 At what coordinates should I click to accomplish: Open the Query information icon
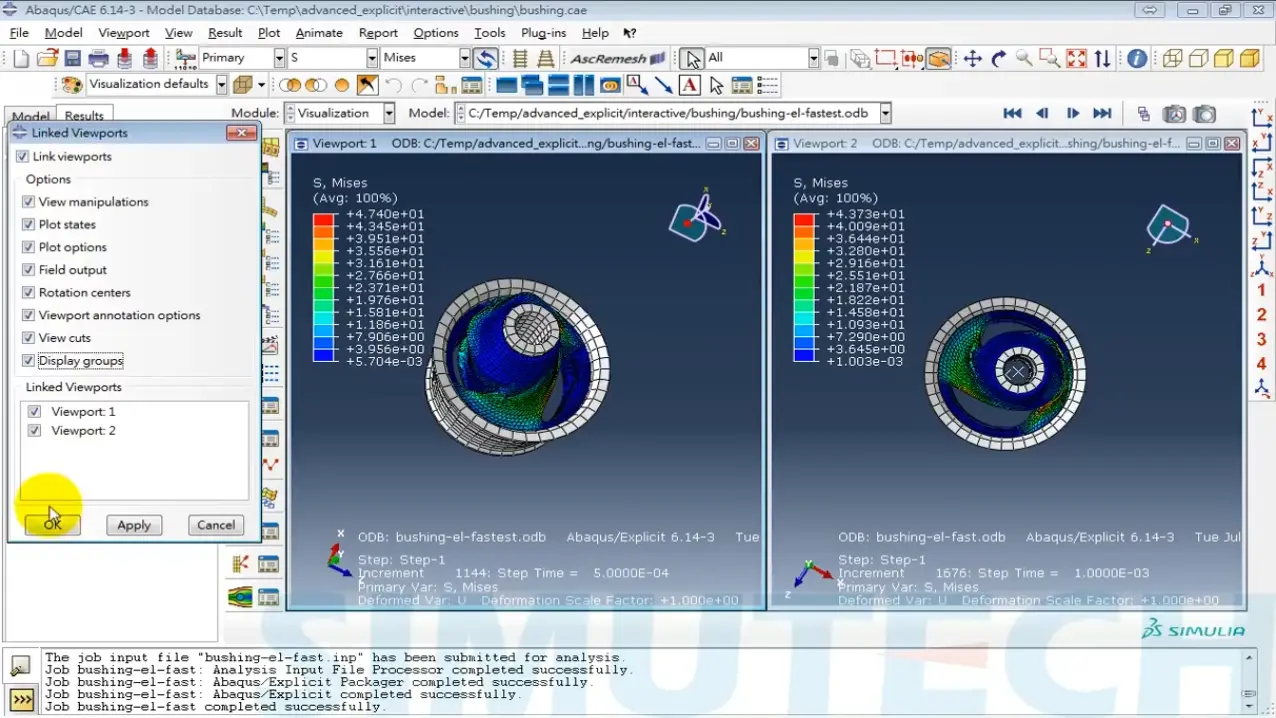click(x=1137, y=58)
